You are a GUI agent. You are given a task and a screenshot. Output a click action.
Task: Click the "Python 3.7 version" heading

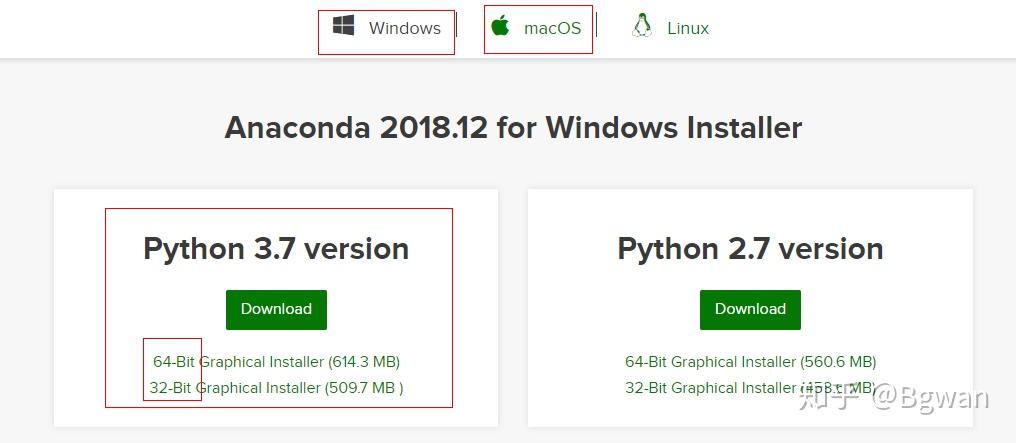pyautogui.click(x=276, y=249)
